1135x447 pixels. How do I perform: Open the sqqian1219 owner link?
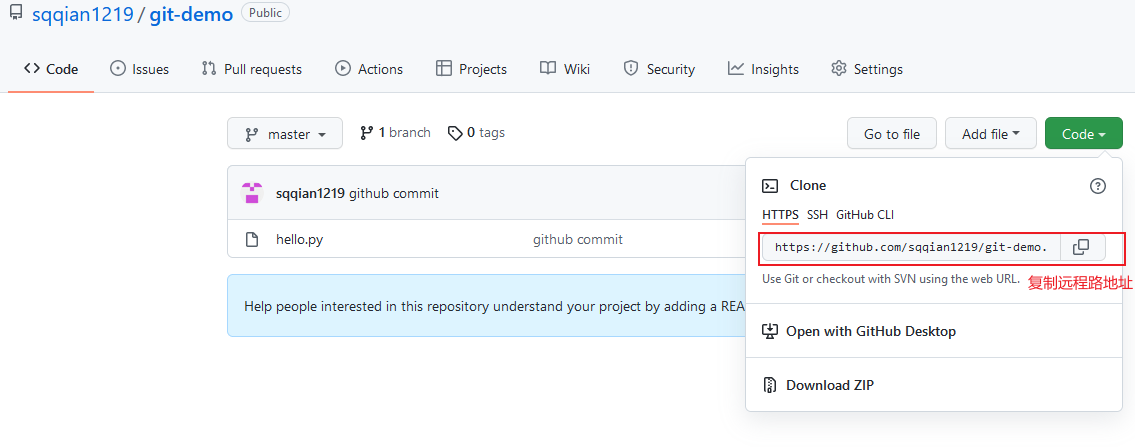(83, 13)
